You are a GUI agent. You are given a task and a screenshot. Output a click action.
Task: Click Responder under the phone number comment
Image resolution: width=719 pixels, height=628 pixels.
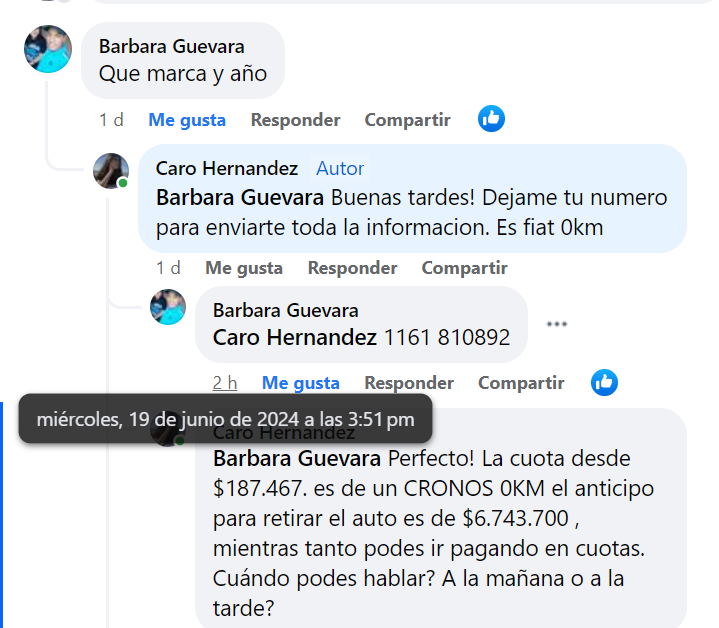point(409,383)
